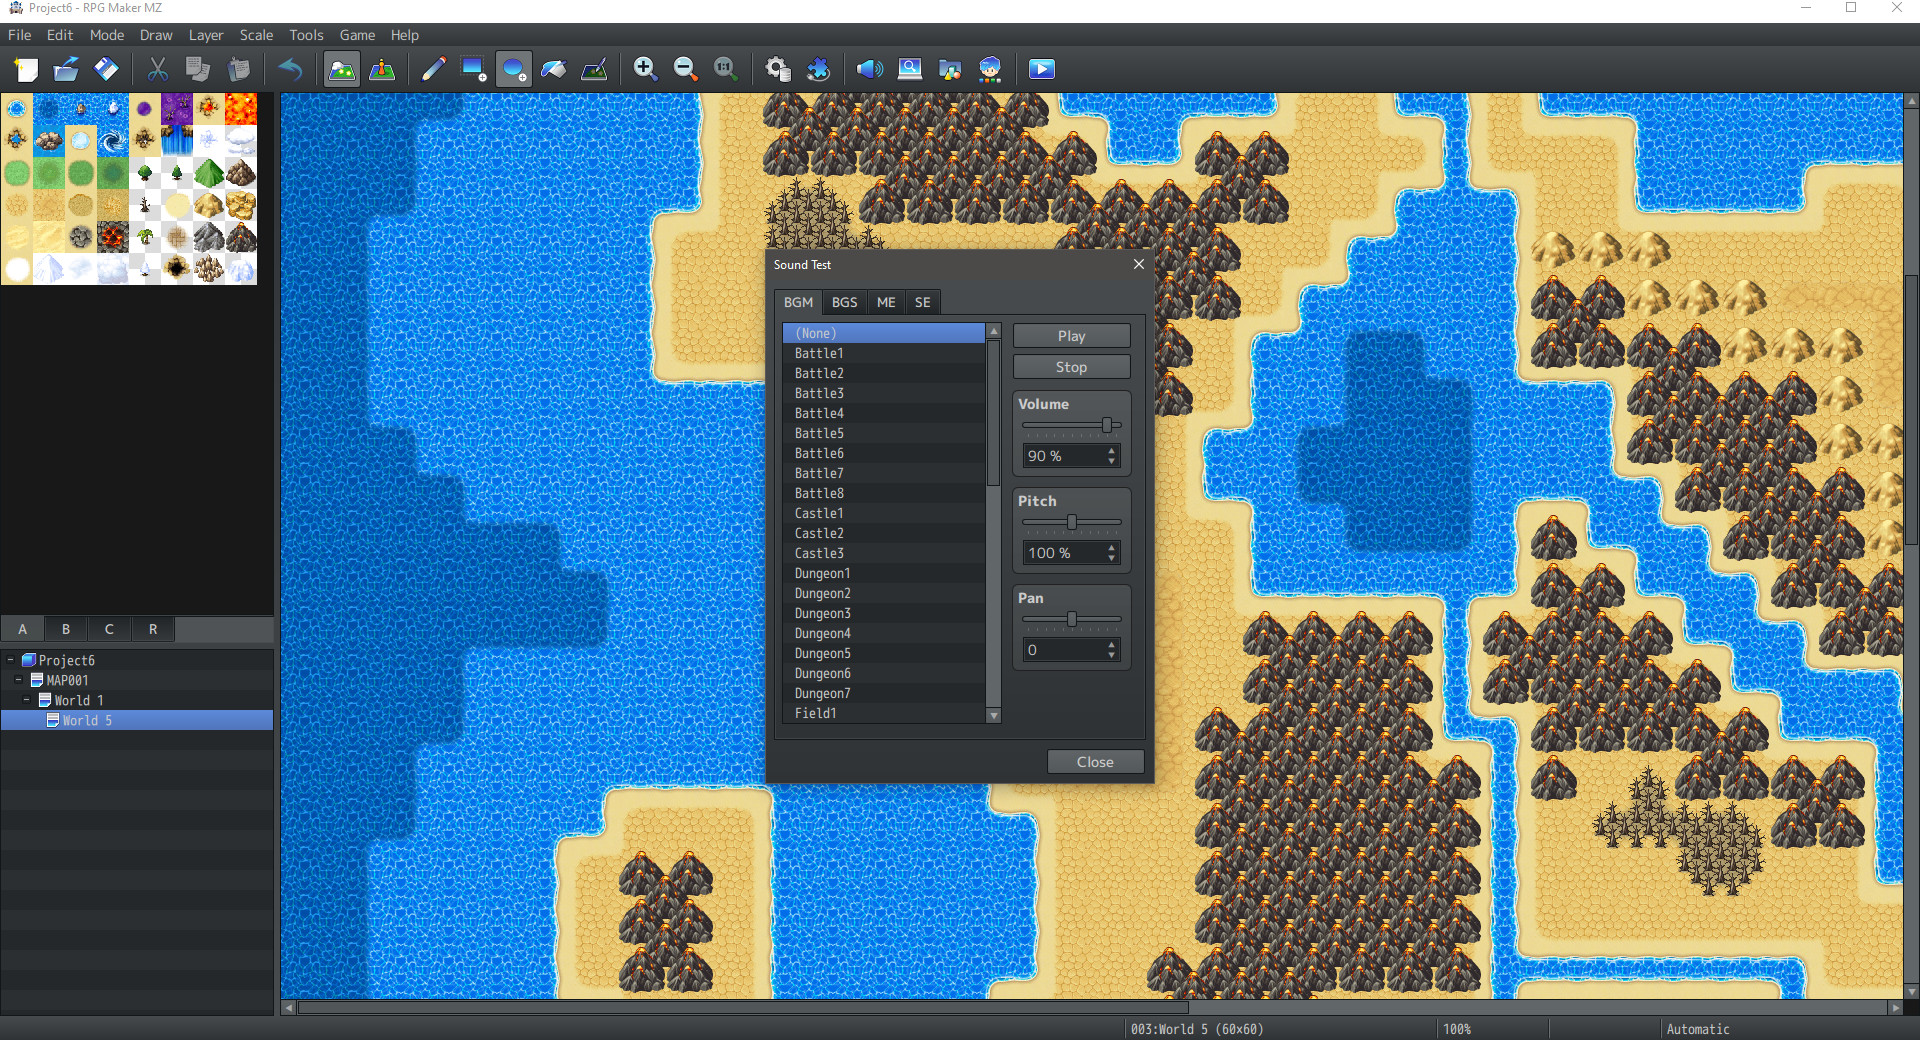Close the Sound Test dialog
The width and height of the screenshot is (1920, 1040).
point(1094,761)
